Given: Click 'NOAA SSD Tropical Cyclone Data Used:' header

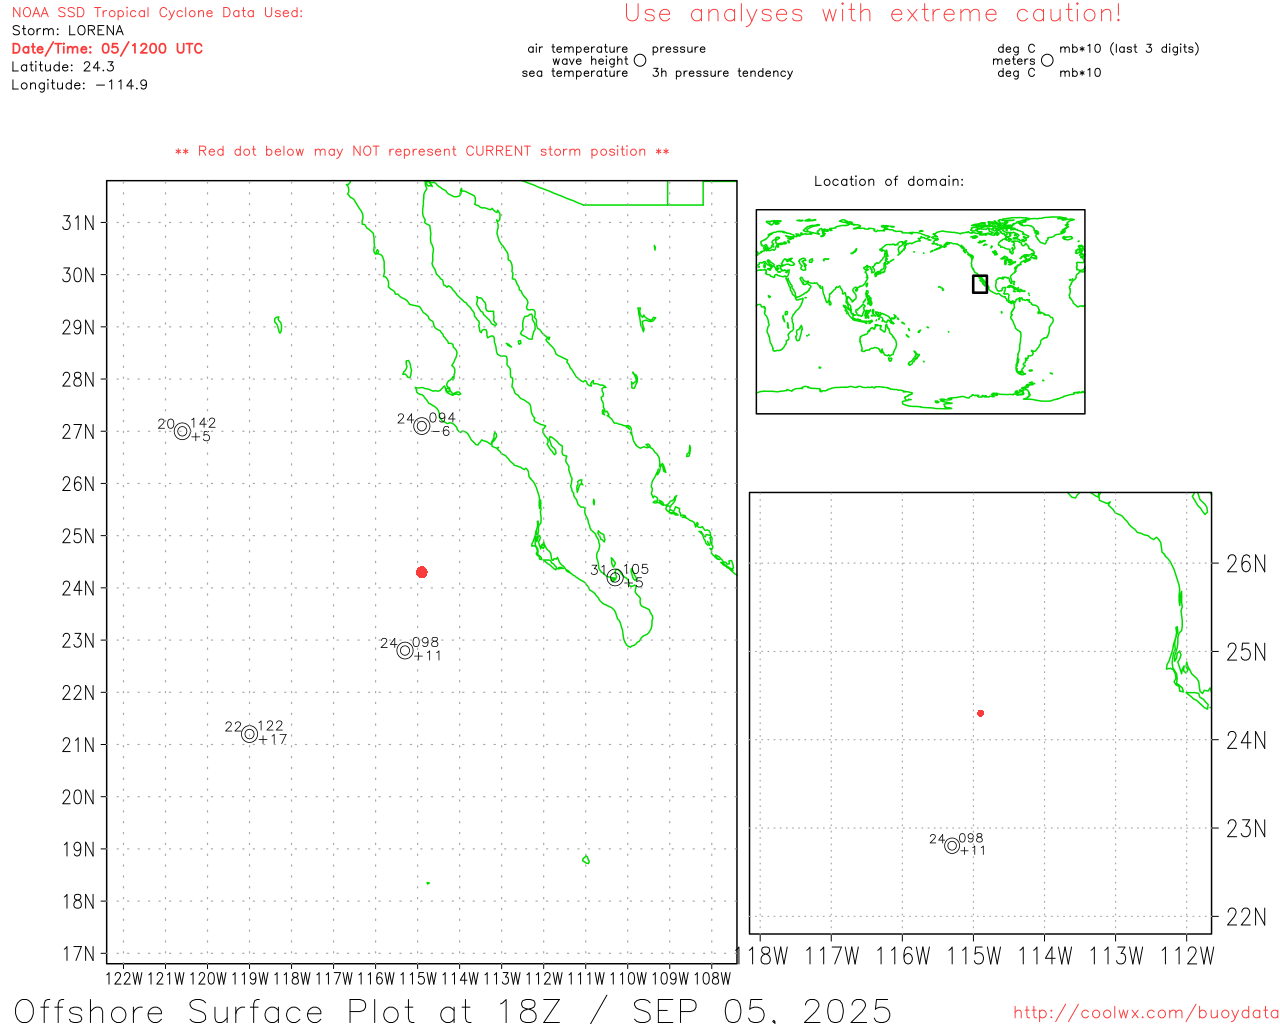Looking at the screenshot, I should tap(157, 13).
